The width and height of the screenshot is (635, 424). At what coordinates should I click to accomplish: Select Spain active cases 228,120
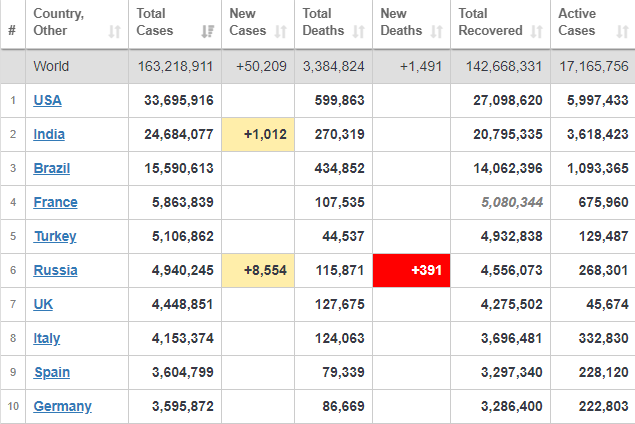coord(603,372)
